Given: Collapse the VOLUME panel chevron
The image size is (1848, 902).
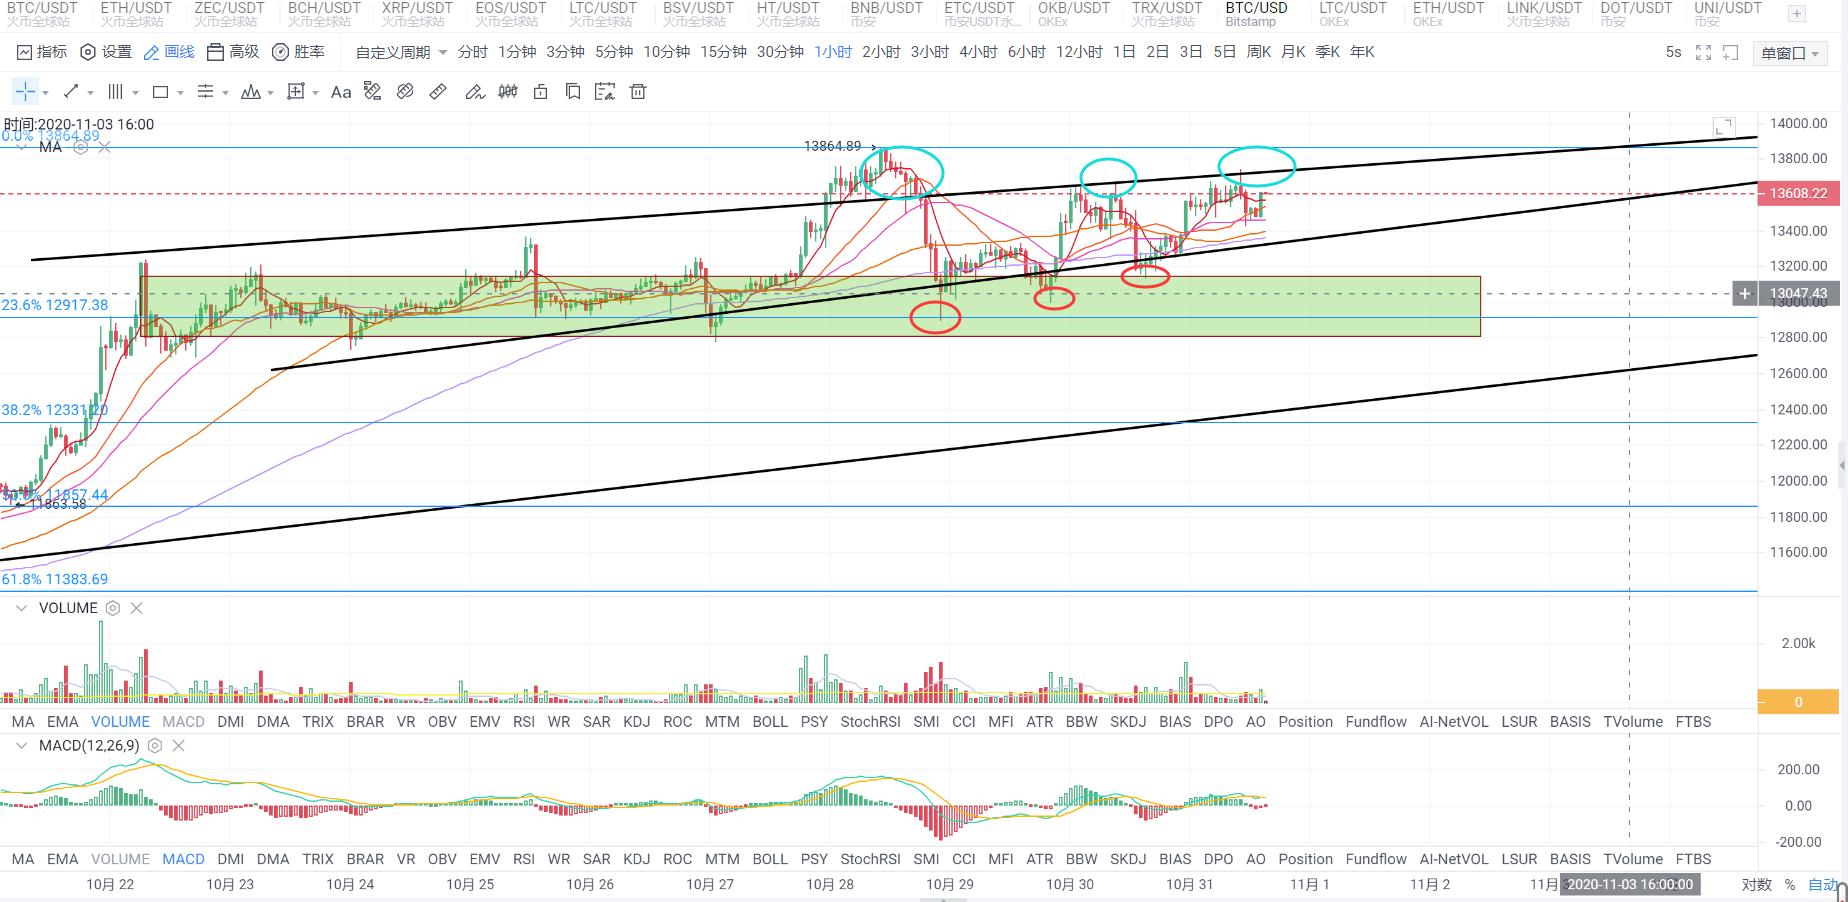Looking at the screenshot, I should click(21, 608).
